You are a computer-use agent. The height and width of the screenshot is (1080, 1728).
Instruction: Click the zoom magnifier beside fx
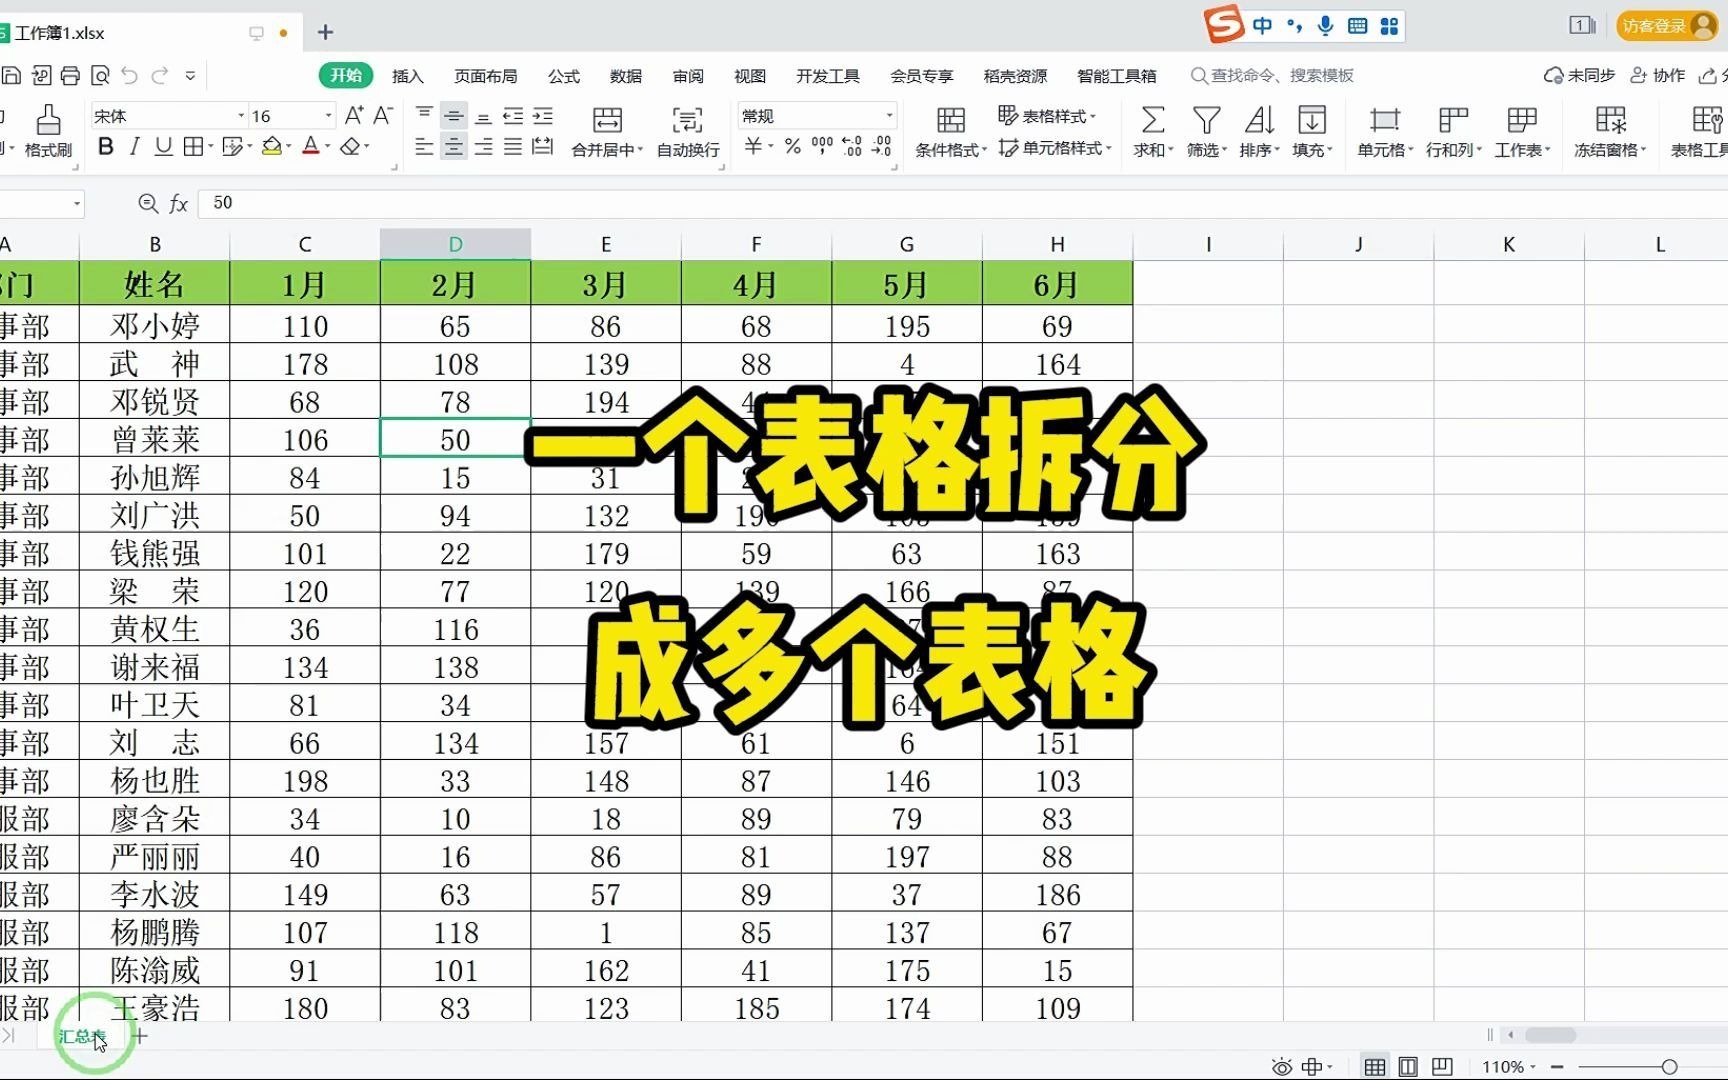[148, 203]
